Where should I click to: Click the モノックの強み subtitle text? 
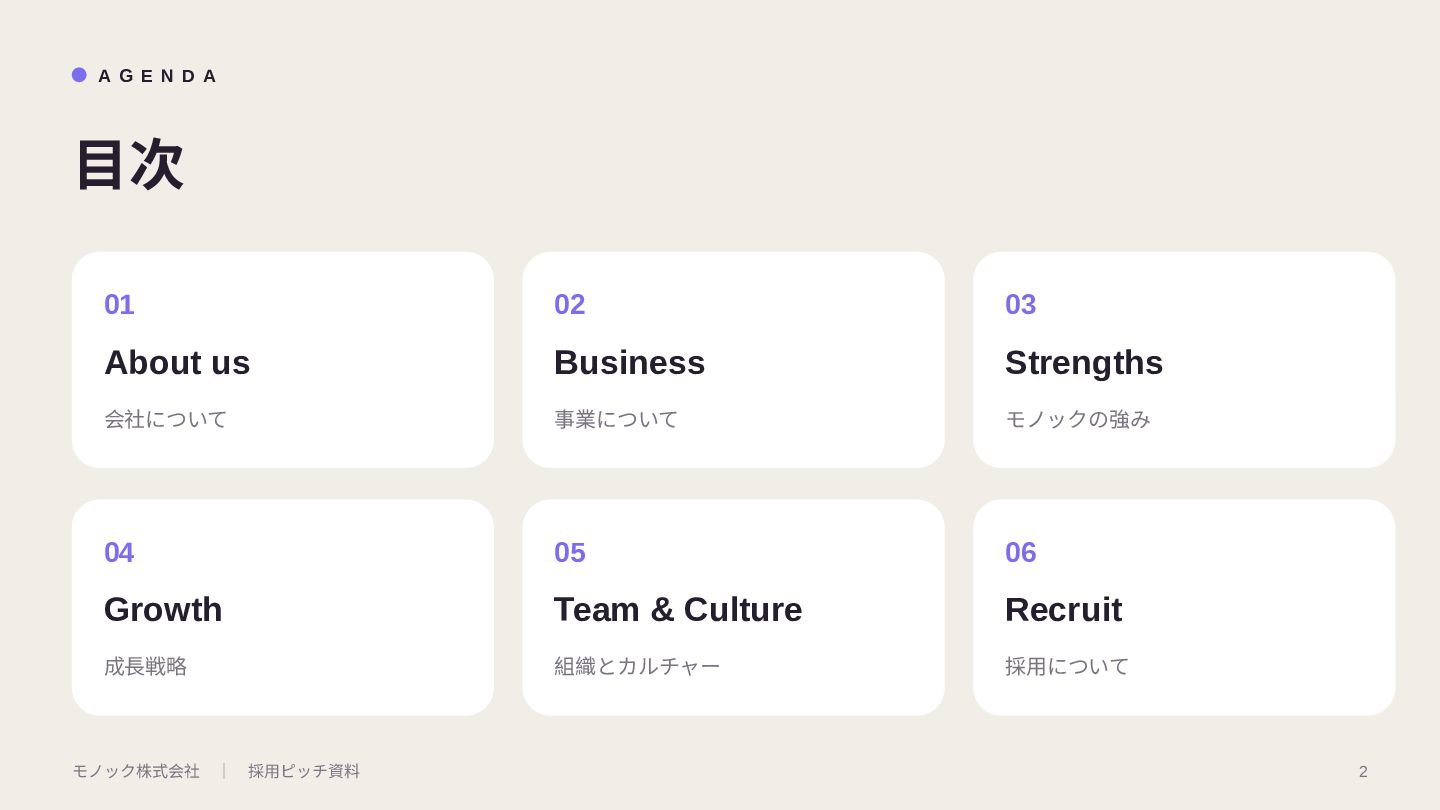coord(1078,419)
